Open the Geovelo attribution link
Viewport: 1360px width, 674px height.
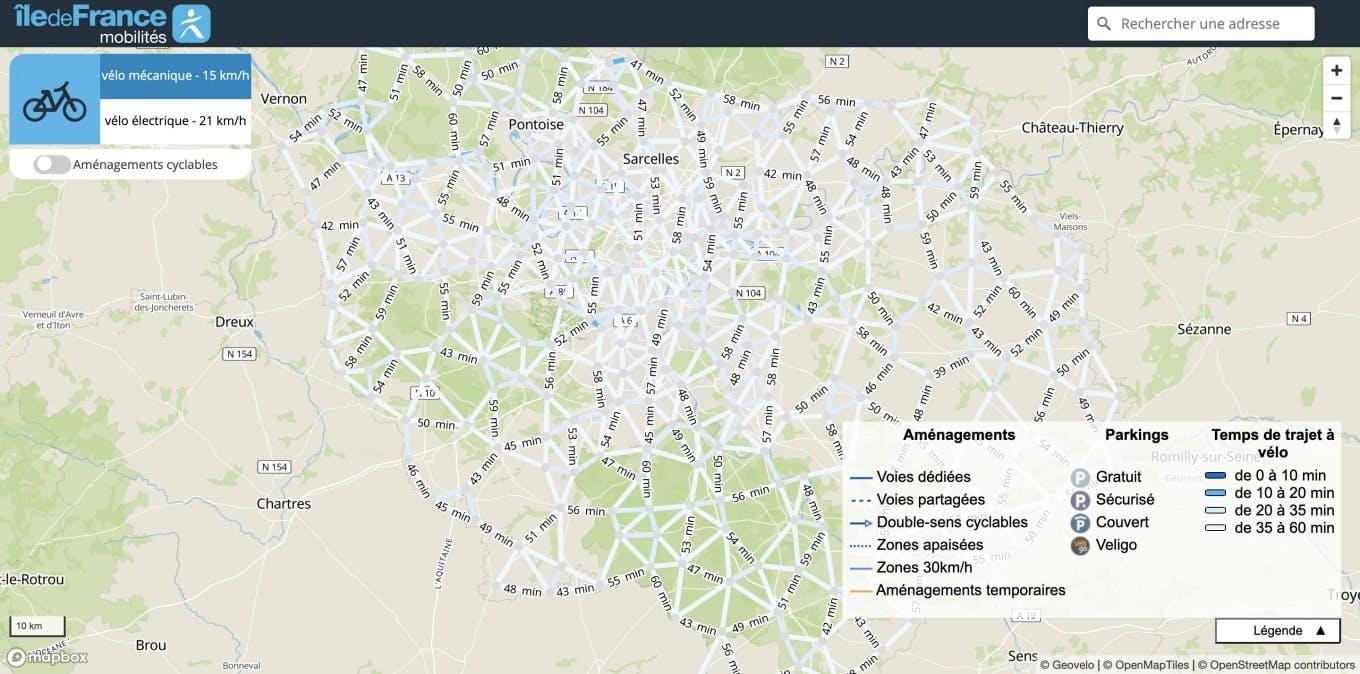tap(1070, 664)
